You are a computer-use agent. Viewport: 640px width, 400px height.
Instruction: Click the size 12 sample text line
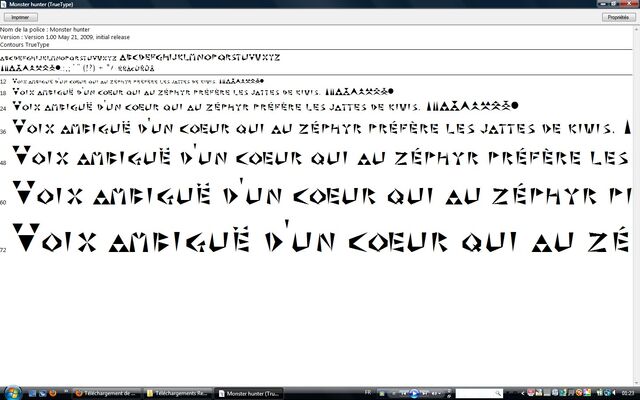click(138, 81)
